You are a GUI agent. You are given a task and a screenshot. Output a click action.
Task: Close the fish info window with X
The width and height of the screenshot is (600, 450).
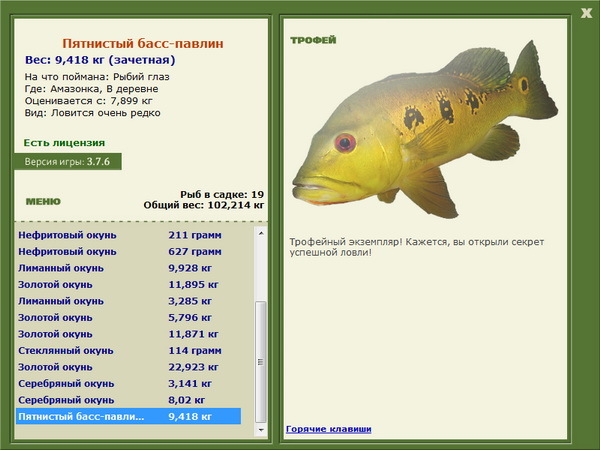[x=586, y=13]
